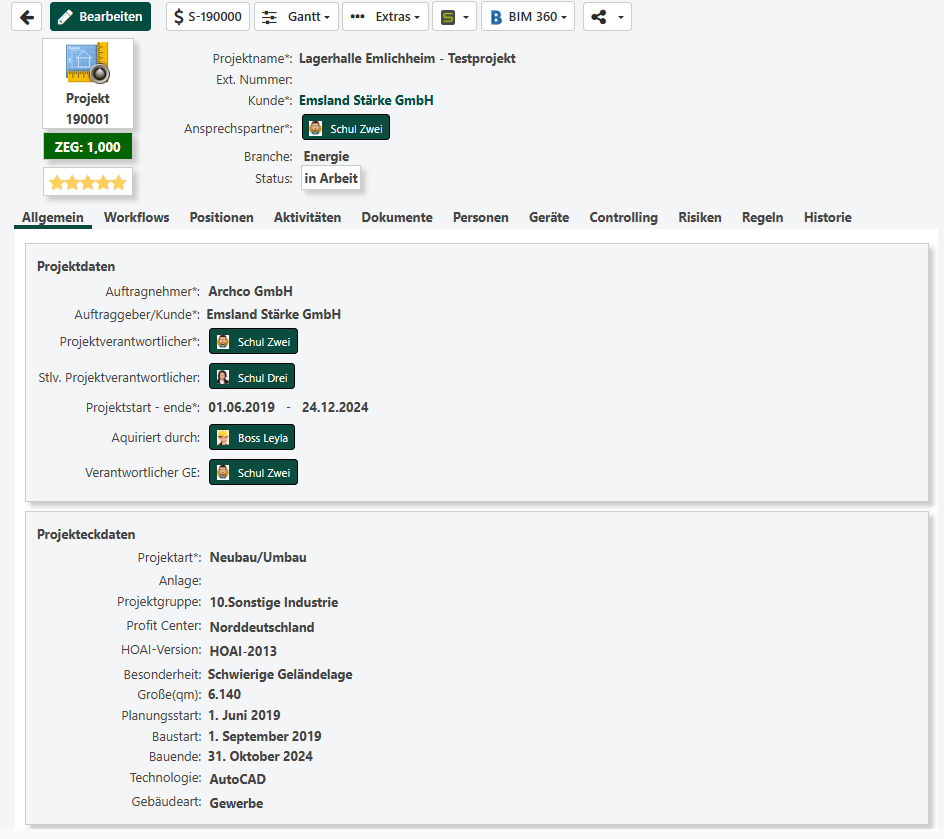Switch to the Dokumente tab
Screen dimensions: 944x839
(397, 217)
